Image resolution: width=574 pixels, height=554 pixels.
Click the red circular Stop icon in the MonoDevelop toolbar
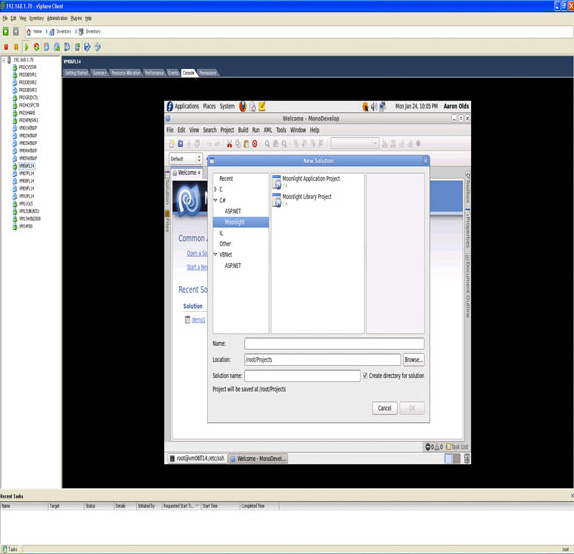(255, 144)
